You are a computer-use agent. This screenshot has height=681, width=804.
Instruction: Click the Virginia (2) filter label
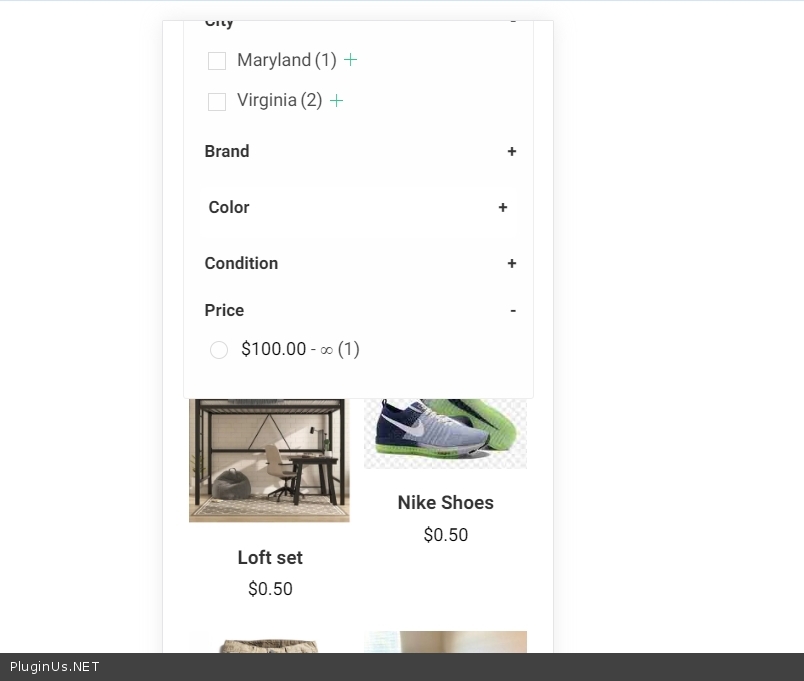(279, 100)
